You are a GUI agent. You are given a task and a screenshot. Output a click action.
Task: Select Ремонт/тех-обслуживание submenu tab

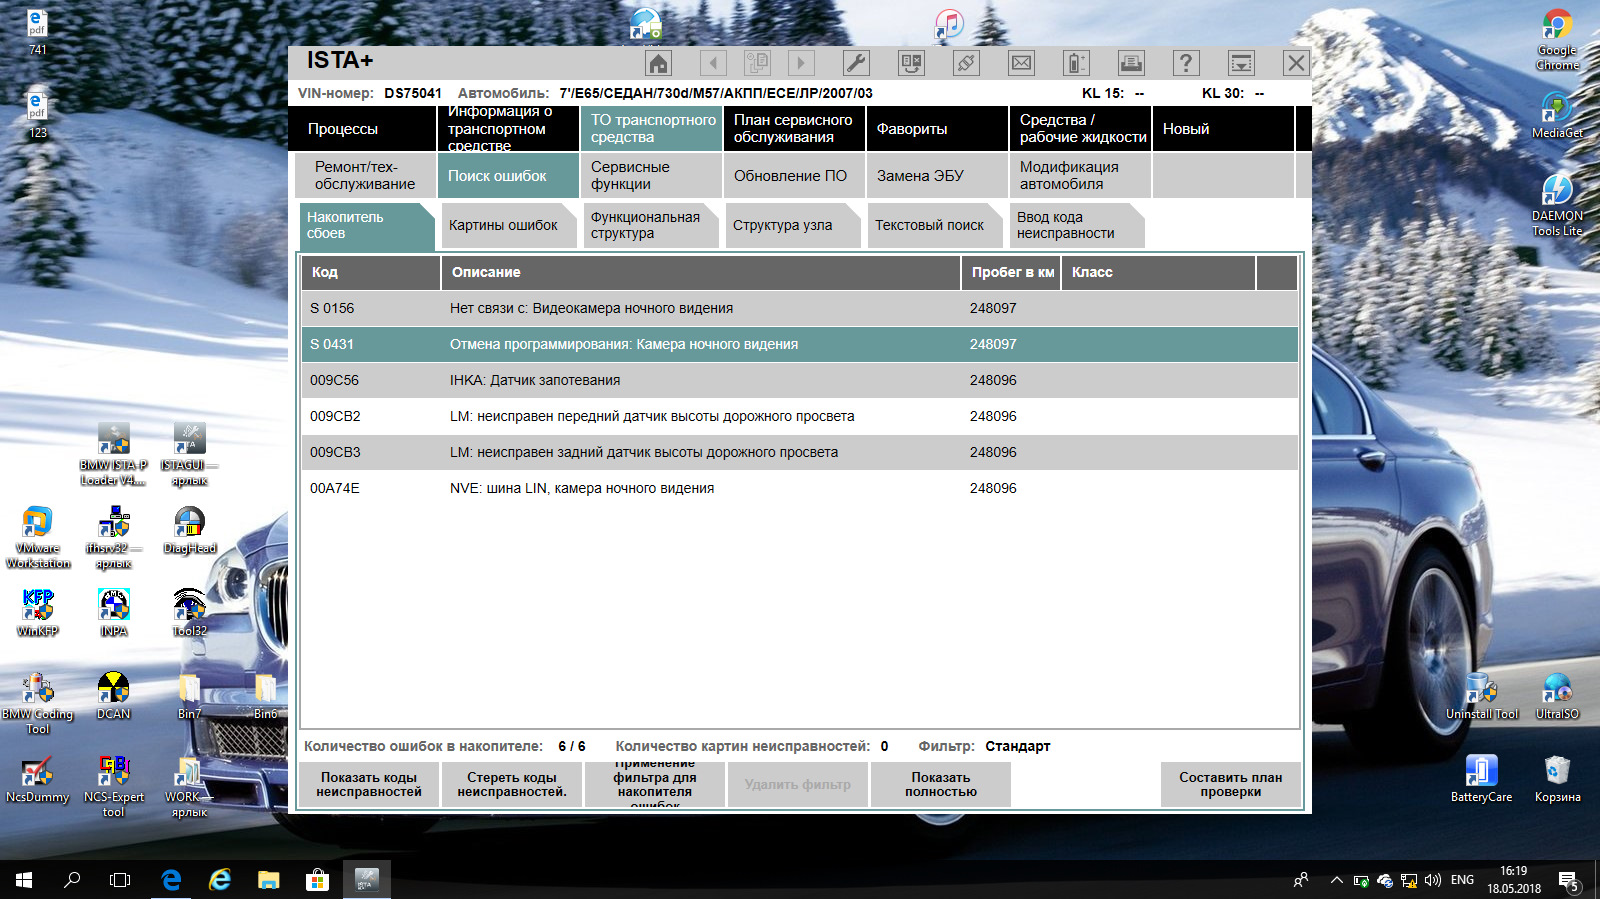(365, 176)
